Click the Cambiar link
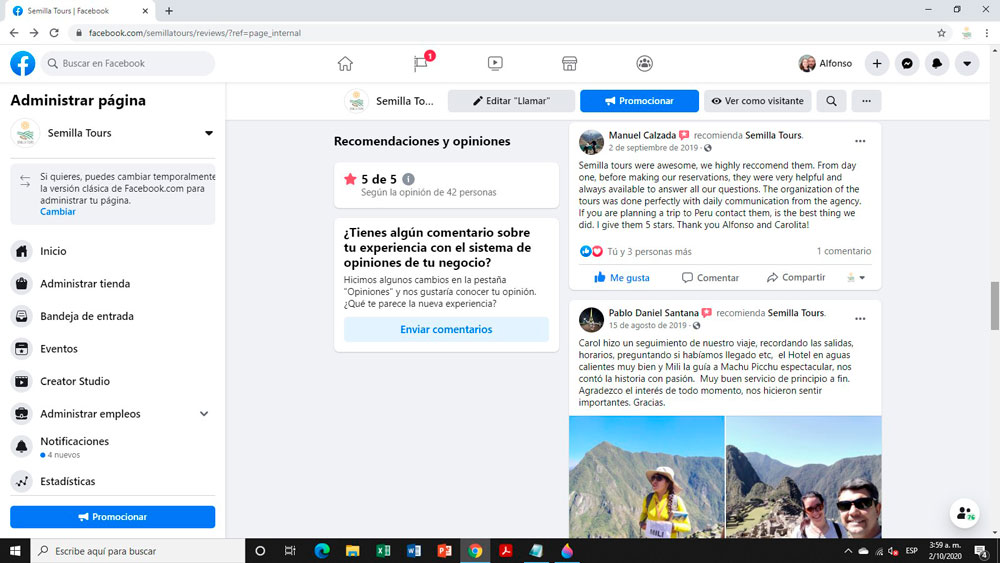 (x=57, y=212)
